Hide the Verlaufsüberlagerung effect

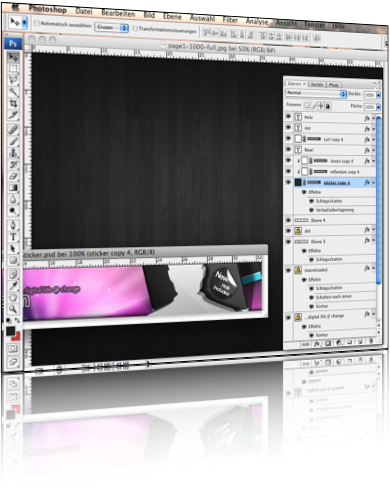[x=312, y=210]
